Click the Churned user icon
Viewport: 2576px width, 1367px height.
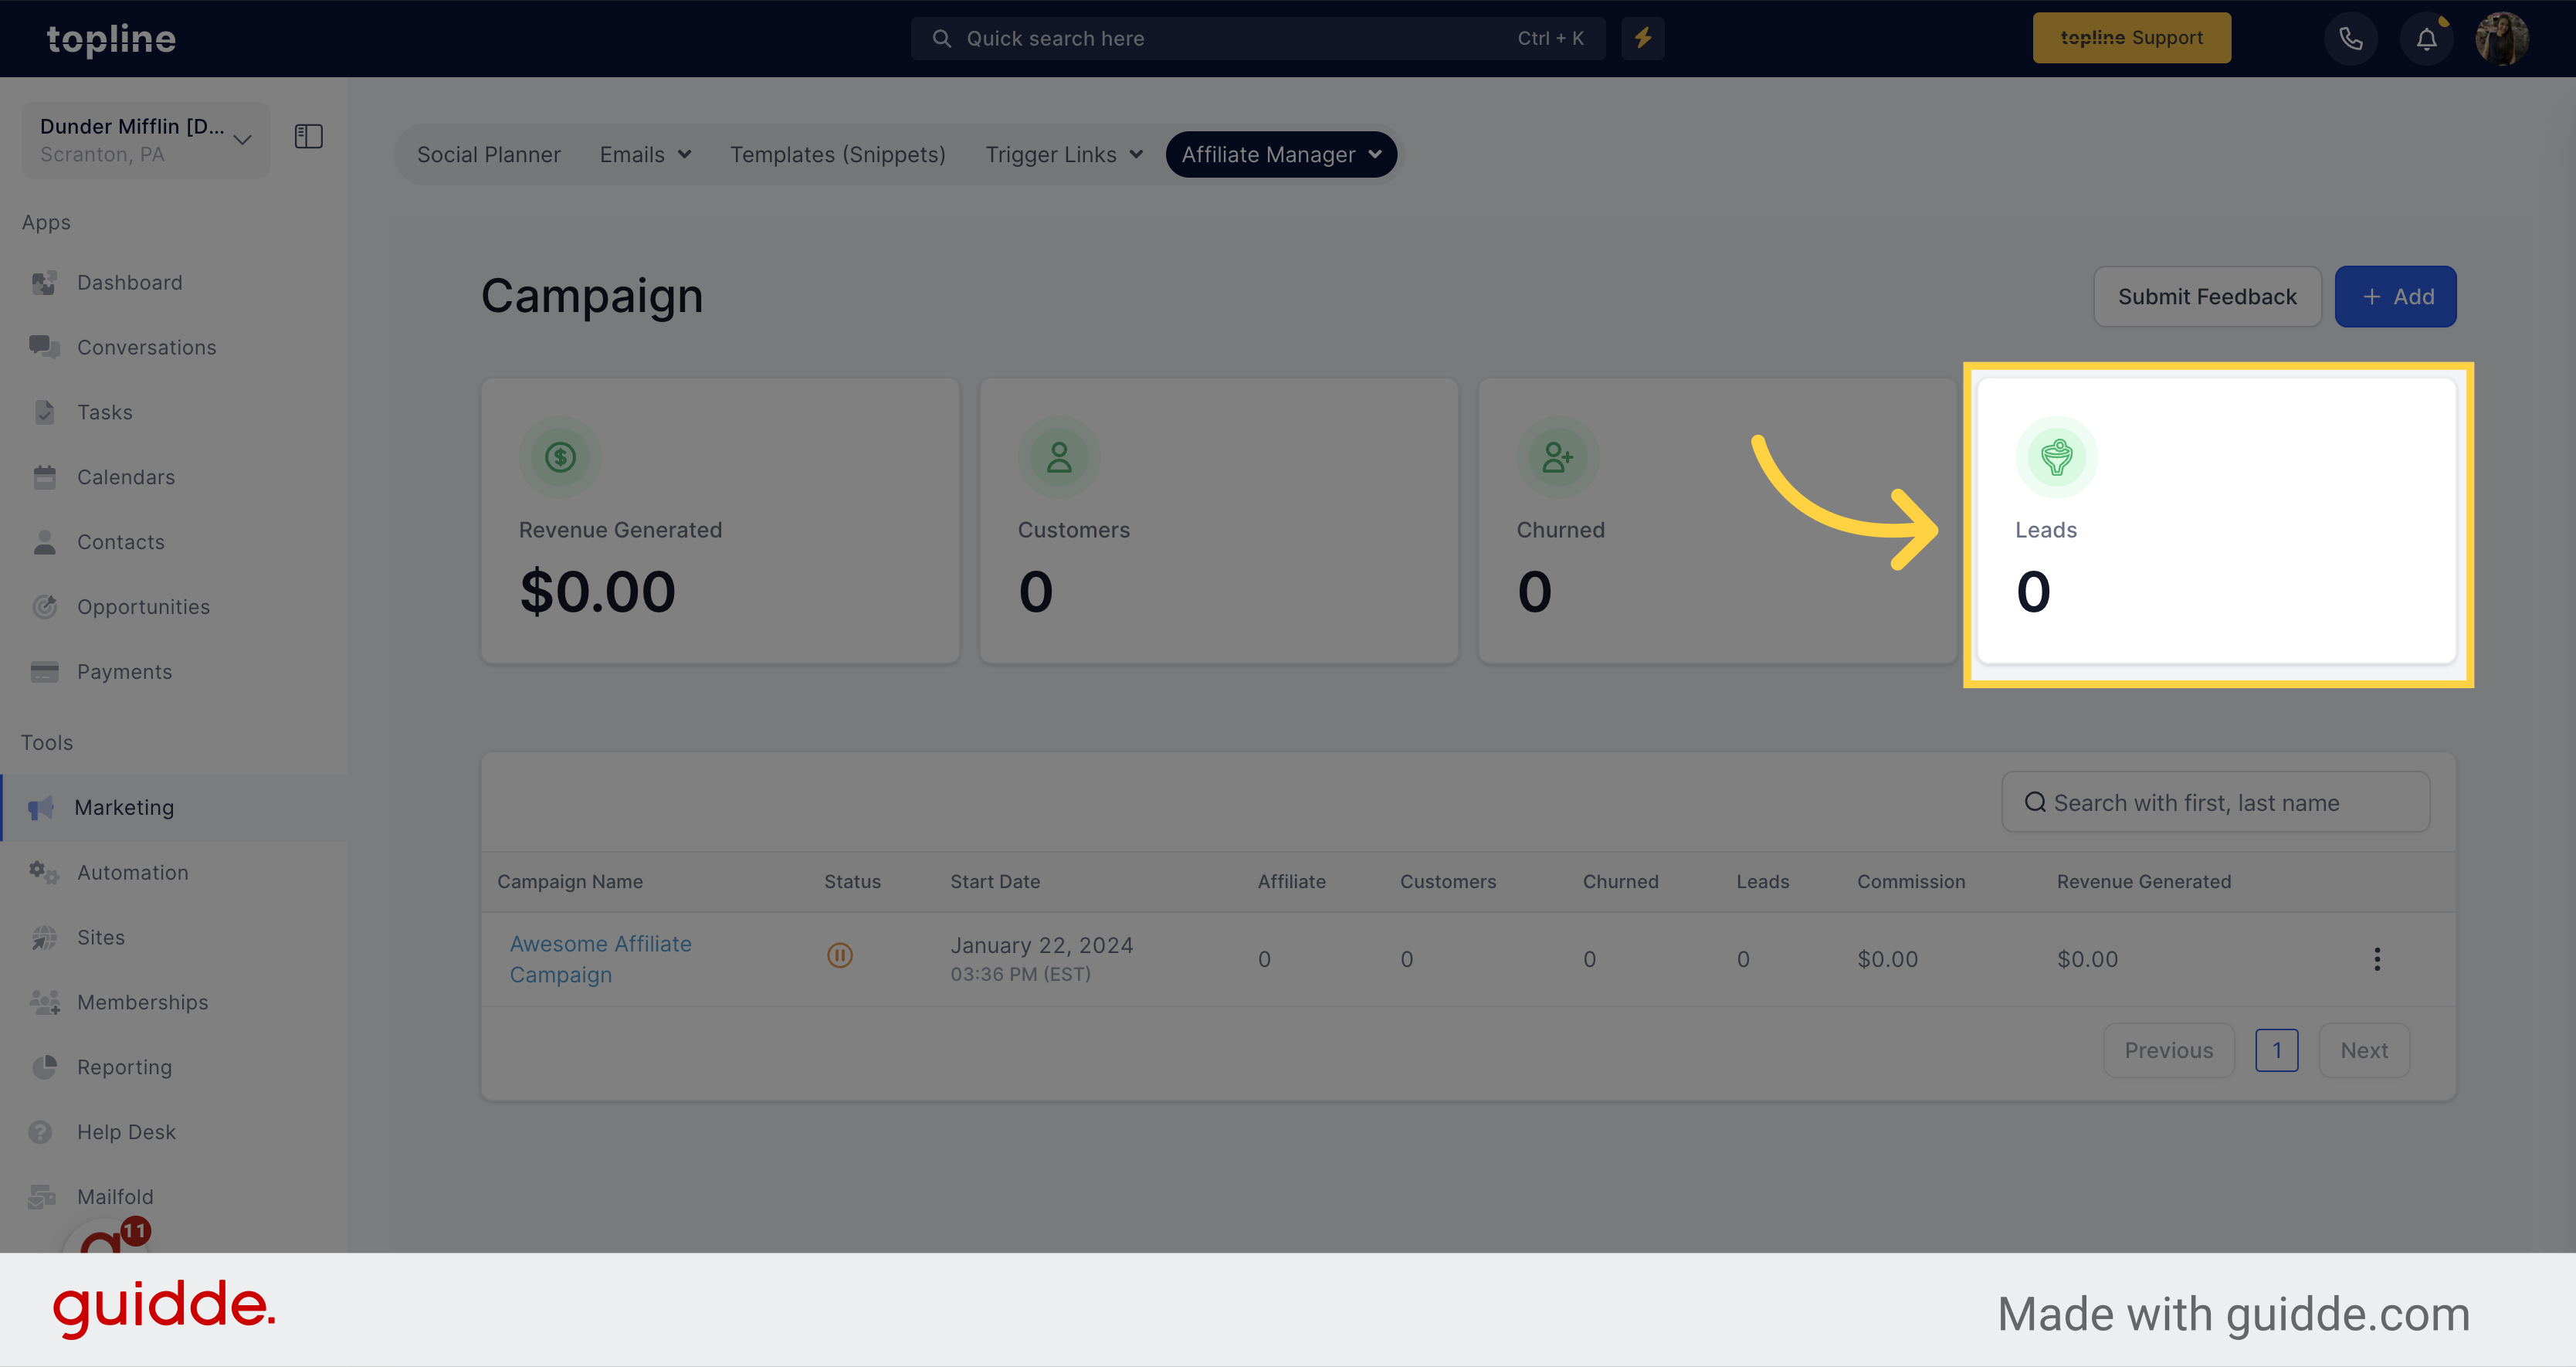coord(1558,457)
